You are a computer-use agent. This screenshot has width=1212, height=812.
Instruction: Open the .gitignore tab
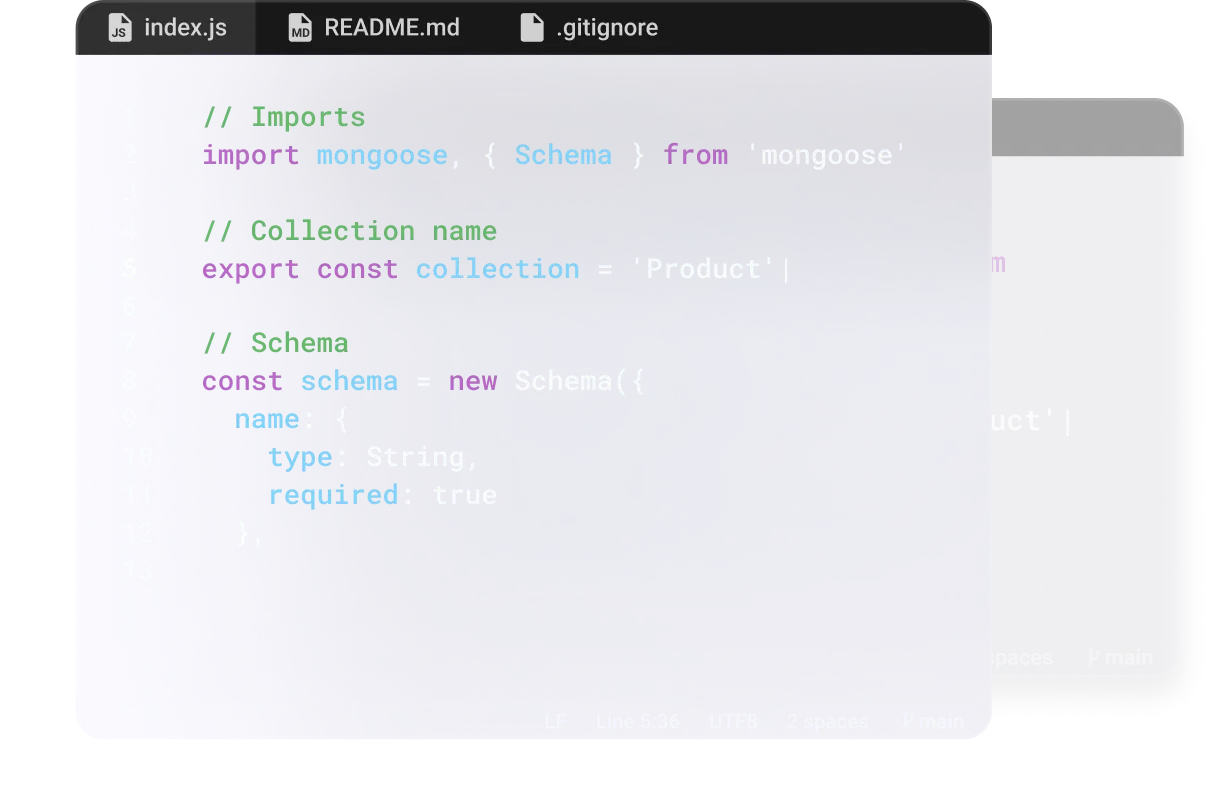590,28
